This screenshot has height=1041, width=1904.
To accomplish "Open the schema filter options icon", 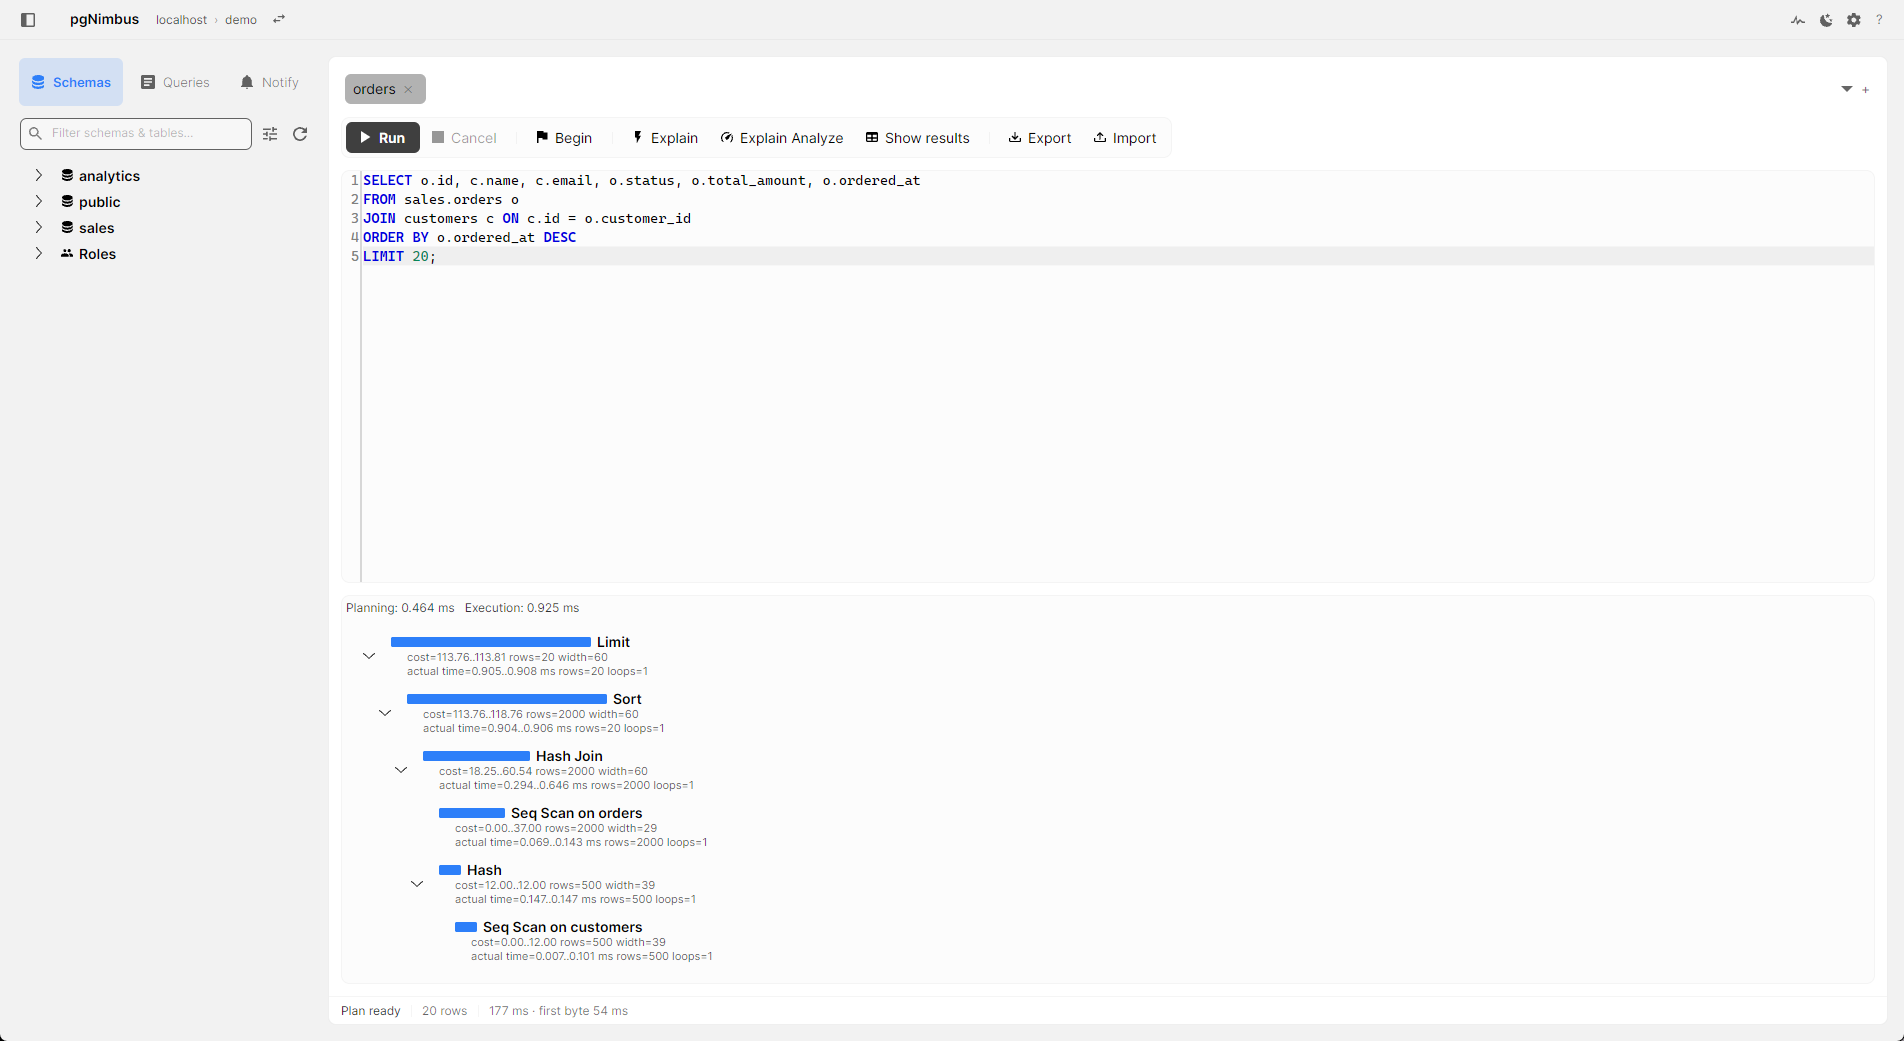I will click(x=270, y=134).
